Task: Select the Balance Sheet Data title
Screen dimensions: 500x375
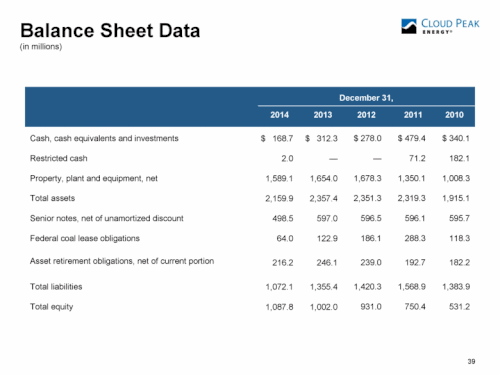Action: (x=110, y=31)
